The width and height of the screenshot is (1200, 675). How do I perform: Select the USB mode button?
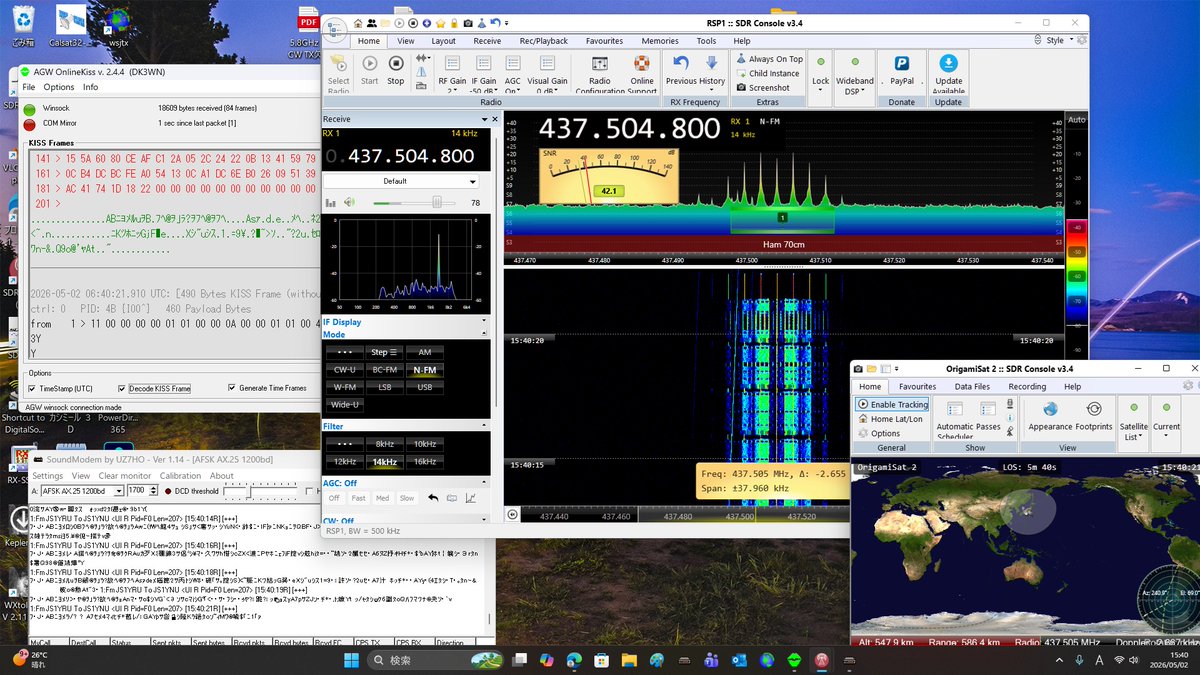pos(425,386)
